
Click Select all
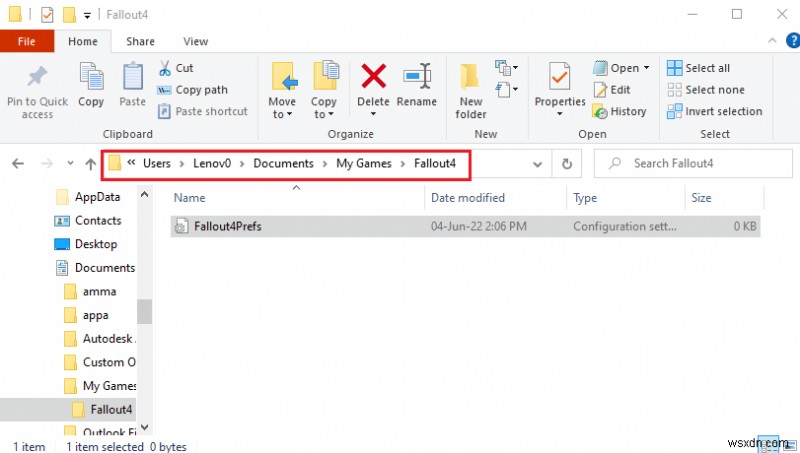[x=698, y=68]
